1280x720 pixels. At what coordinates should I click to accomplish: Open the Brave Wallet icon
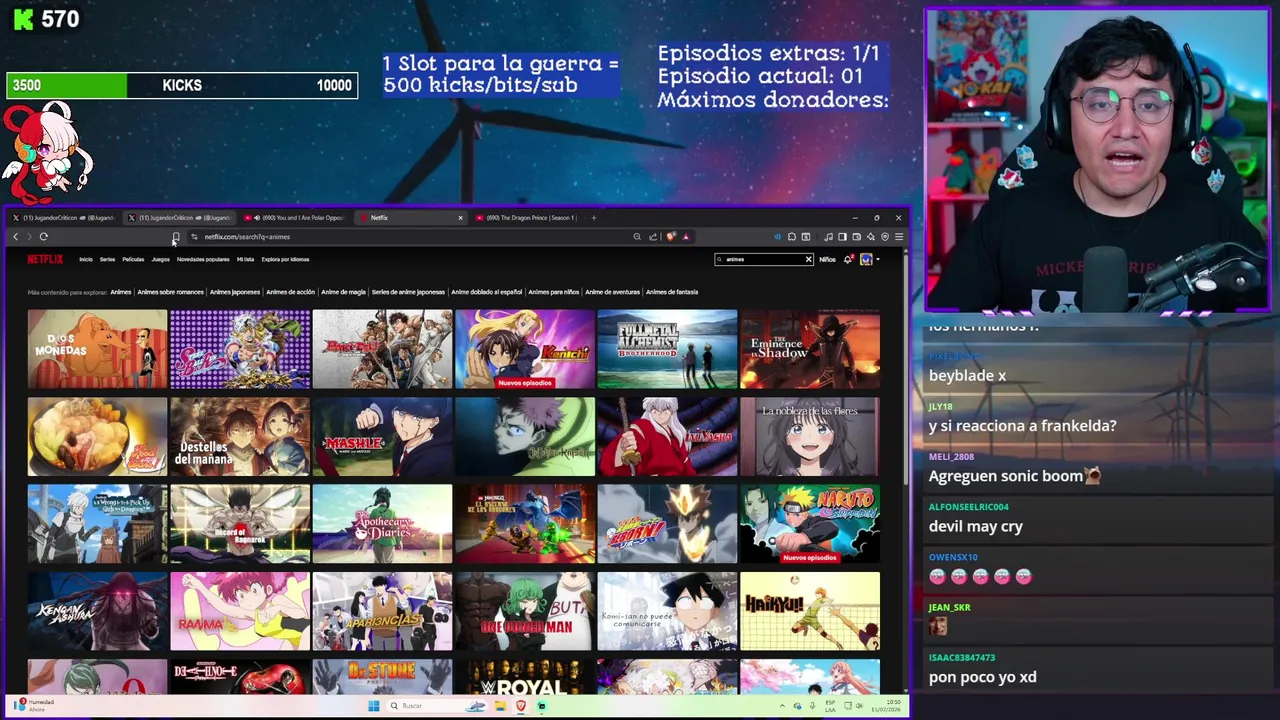tap(856, 237)
